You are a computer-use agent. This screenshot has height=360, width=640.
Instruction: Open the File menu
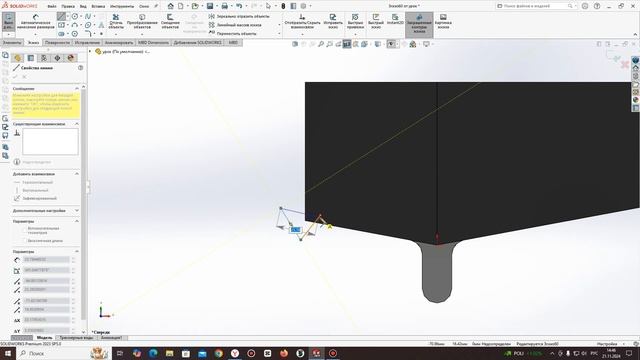tap(52, 6)
